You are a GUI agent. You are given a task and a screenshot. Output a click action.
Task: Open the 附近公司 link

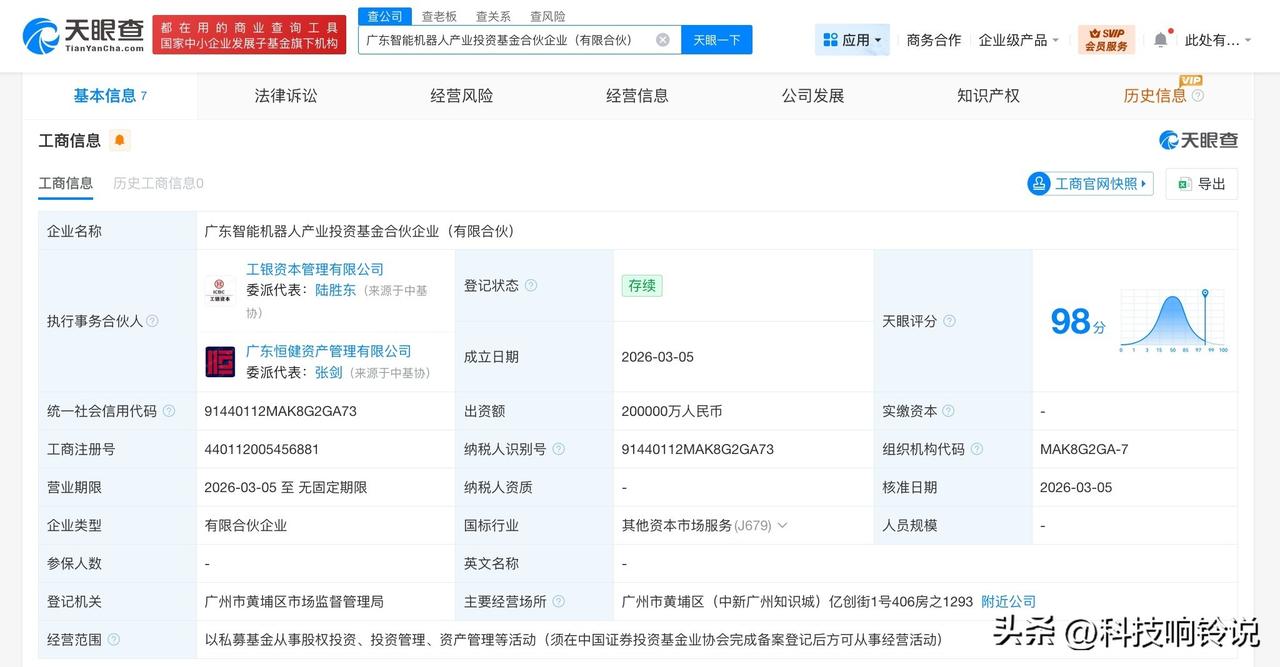(1008, 601)
